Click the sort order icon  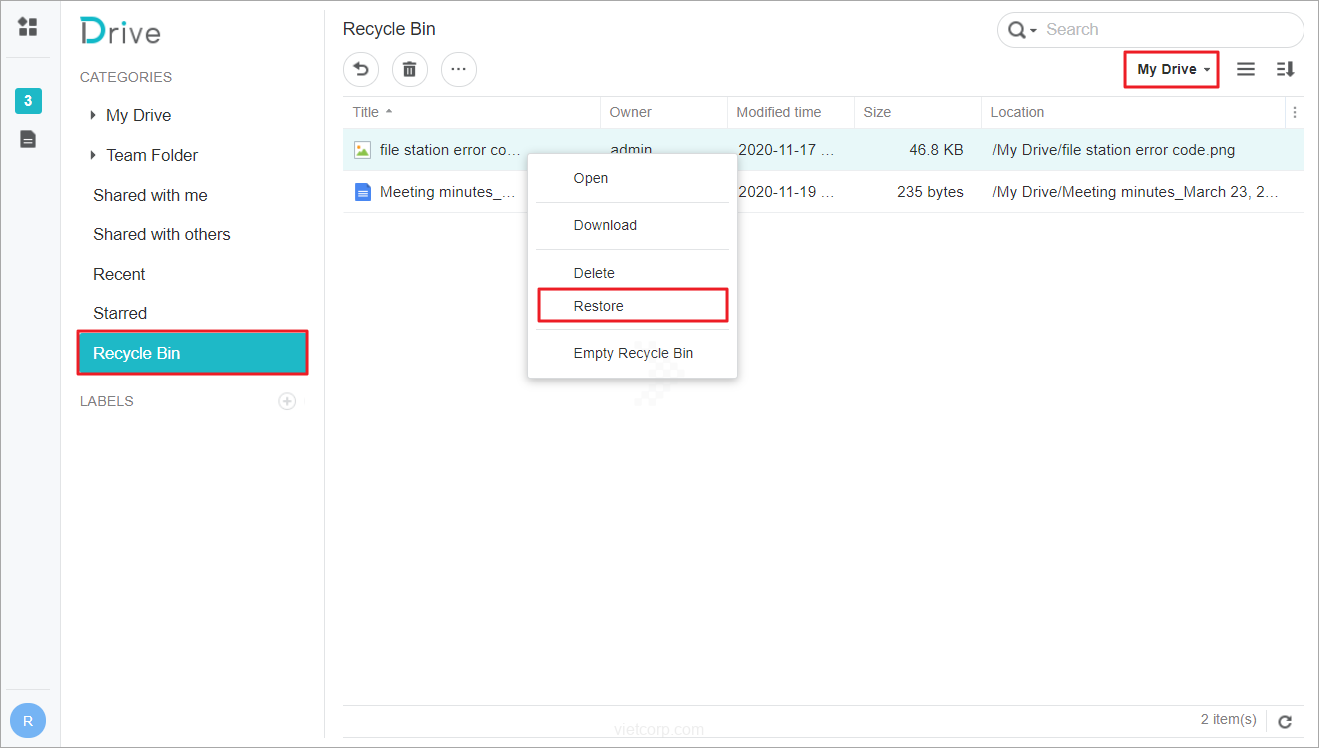1285,69
